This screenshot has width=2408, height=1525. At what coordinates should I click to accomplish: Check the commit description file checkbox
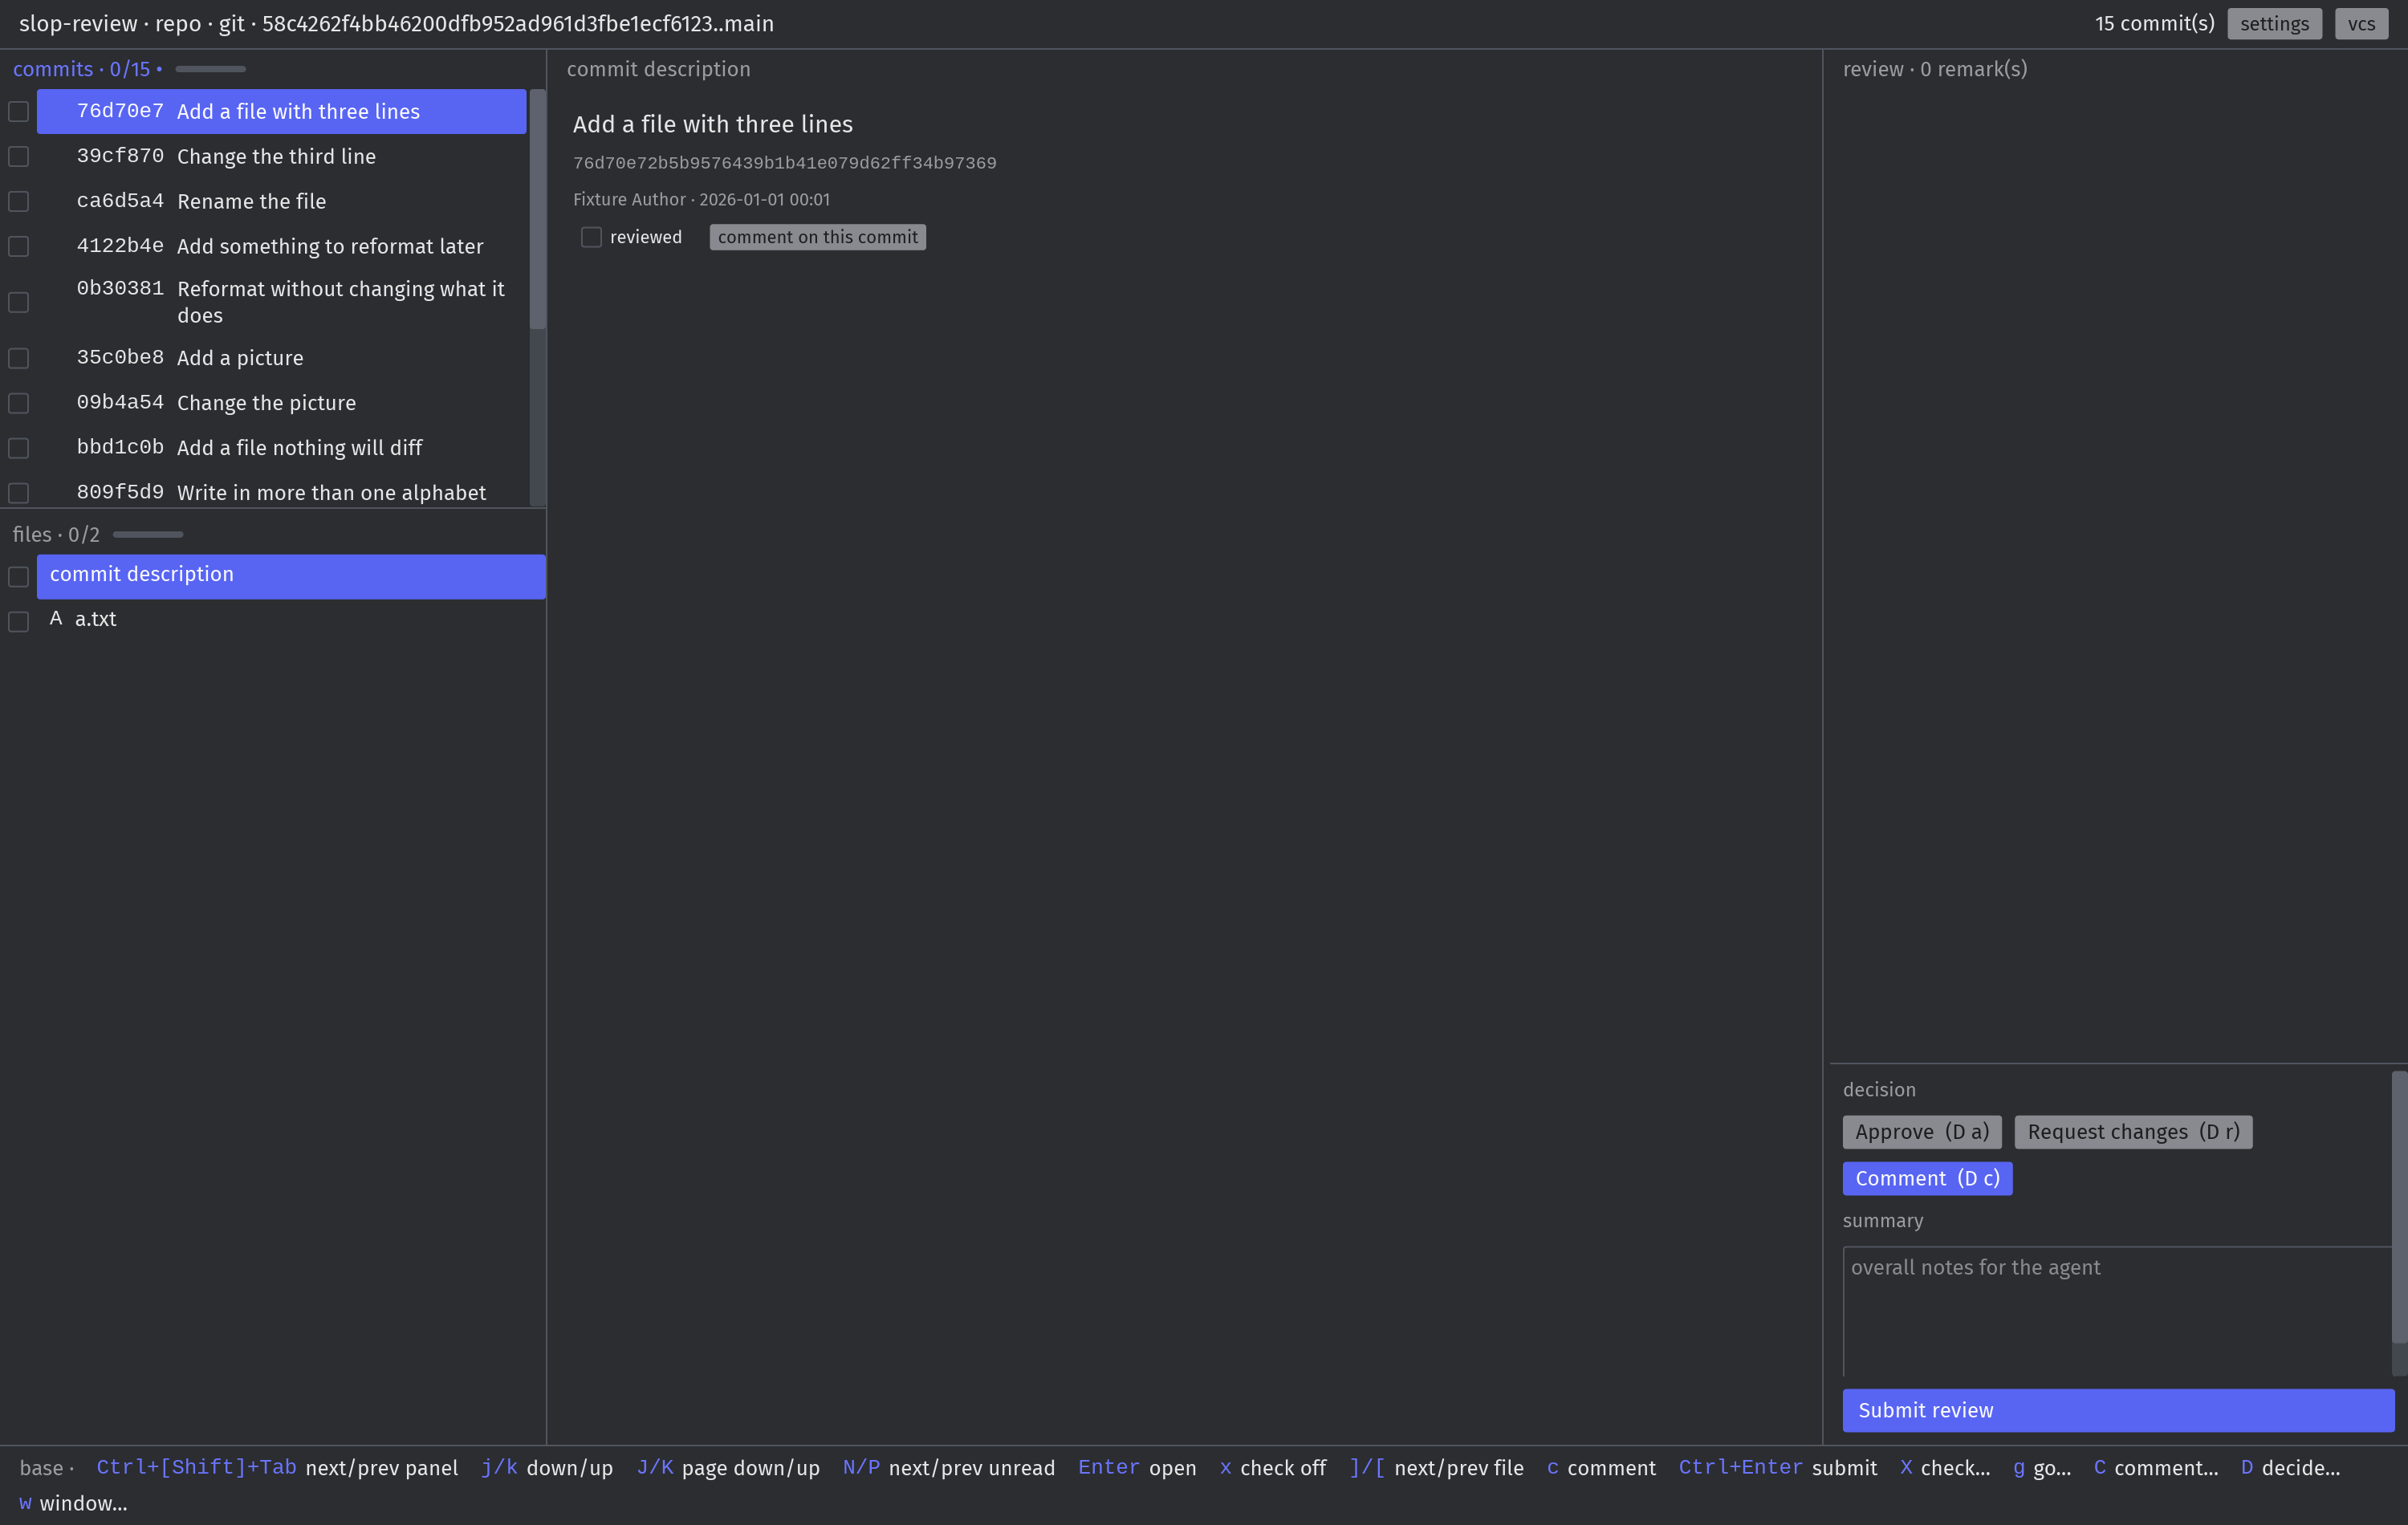(x=19, y=577)
